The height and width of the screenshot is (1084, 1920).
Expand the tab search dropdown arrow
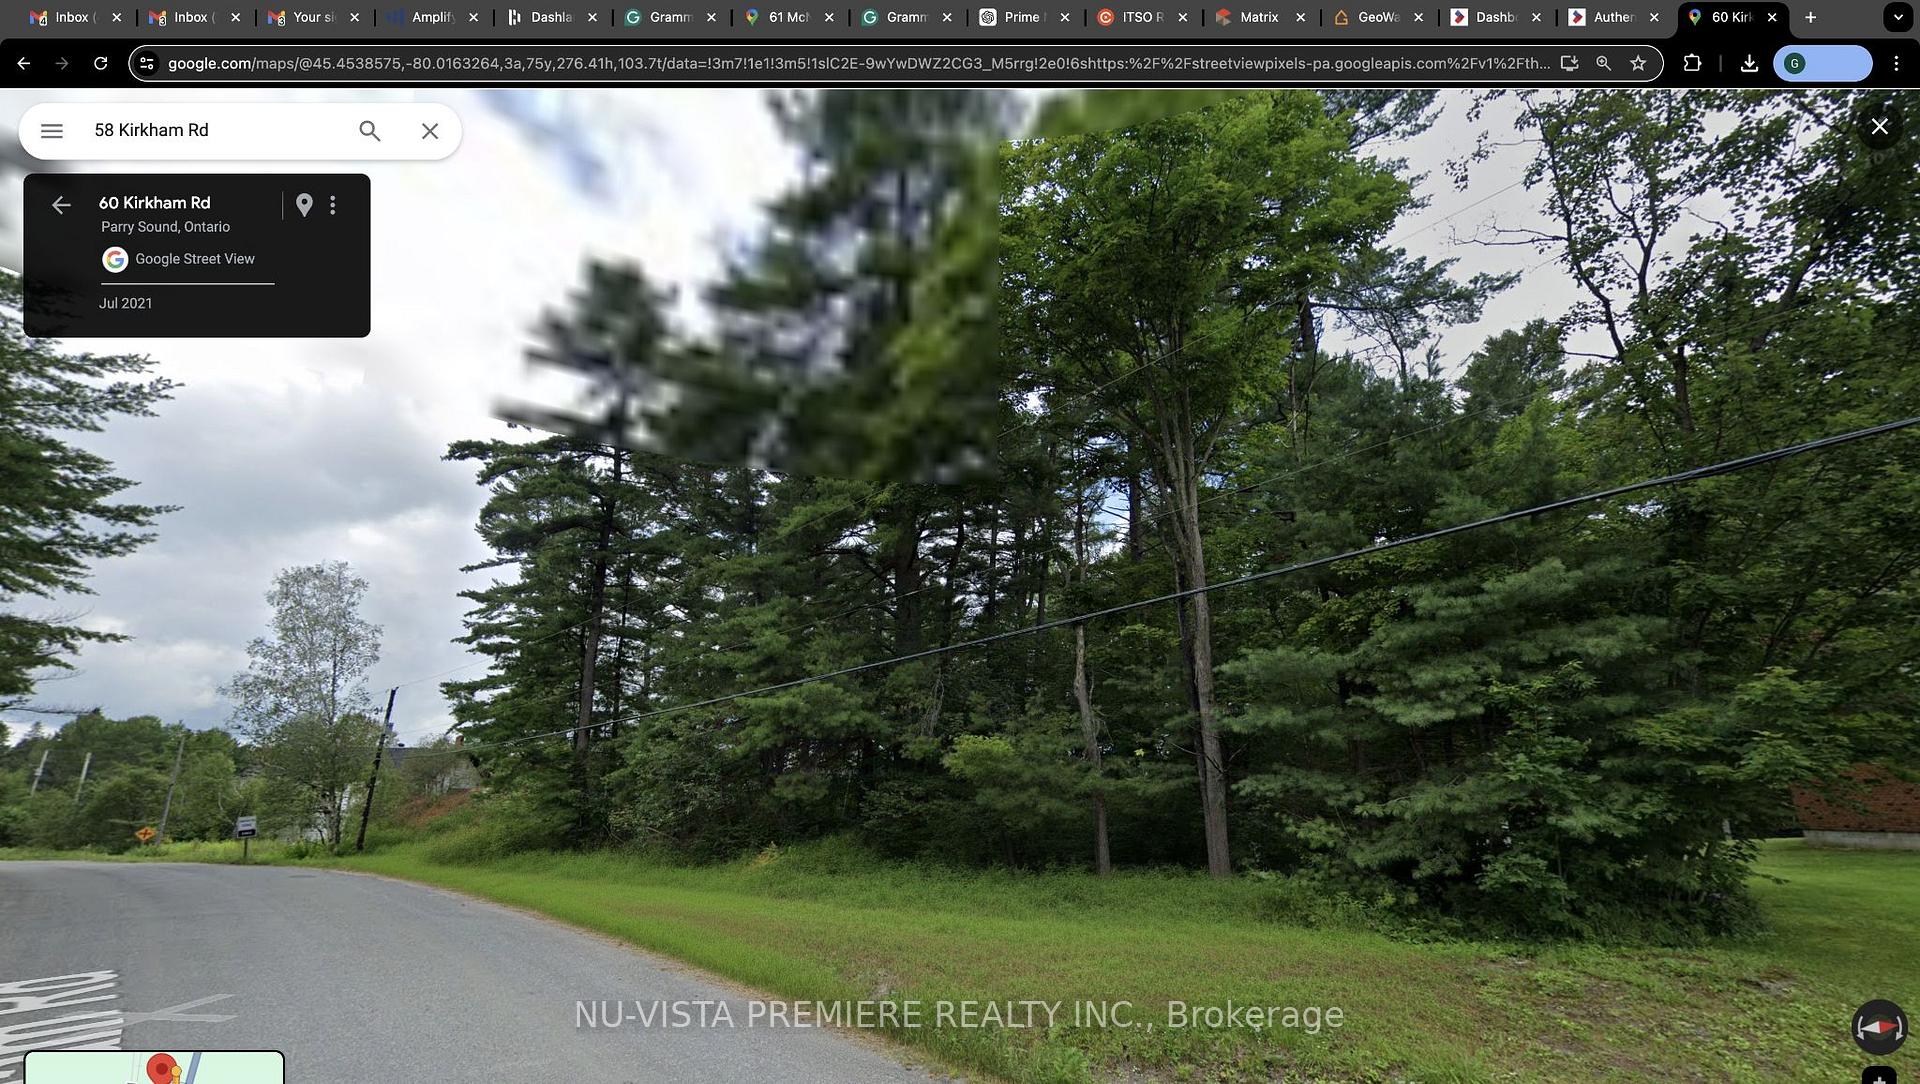(x=1897, y=17)
